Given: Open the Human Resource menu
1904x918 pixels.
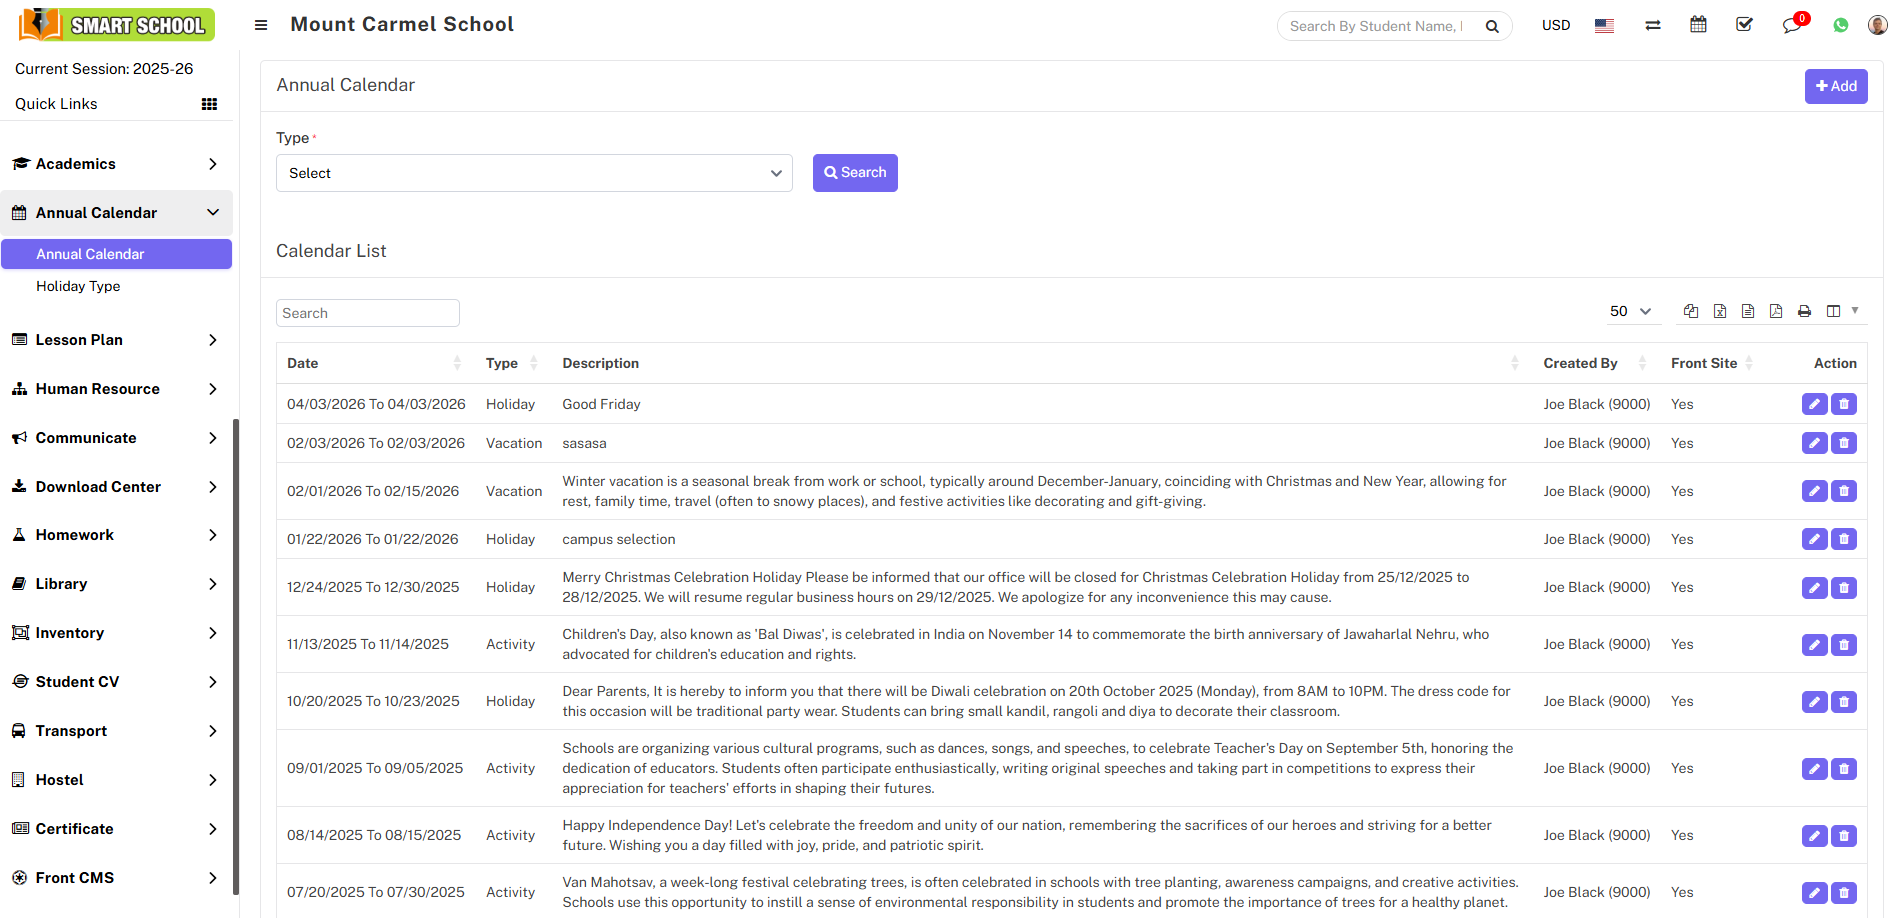Looking at the screenshot, I should pyautogui.click(x=116, y=389).
